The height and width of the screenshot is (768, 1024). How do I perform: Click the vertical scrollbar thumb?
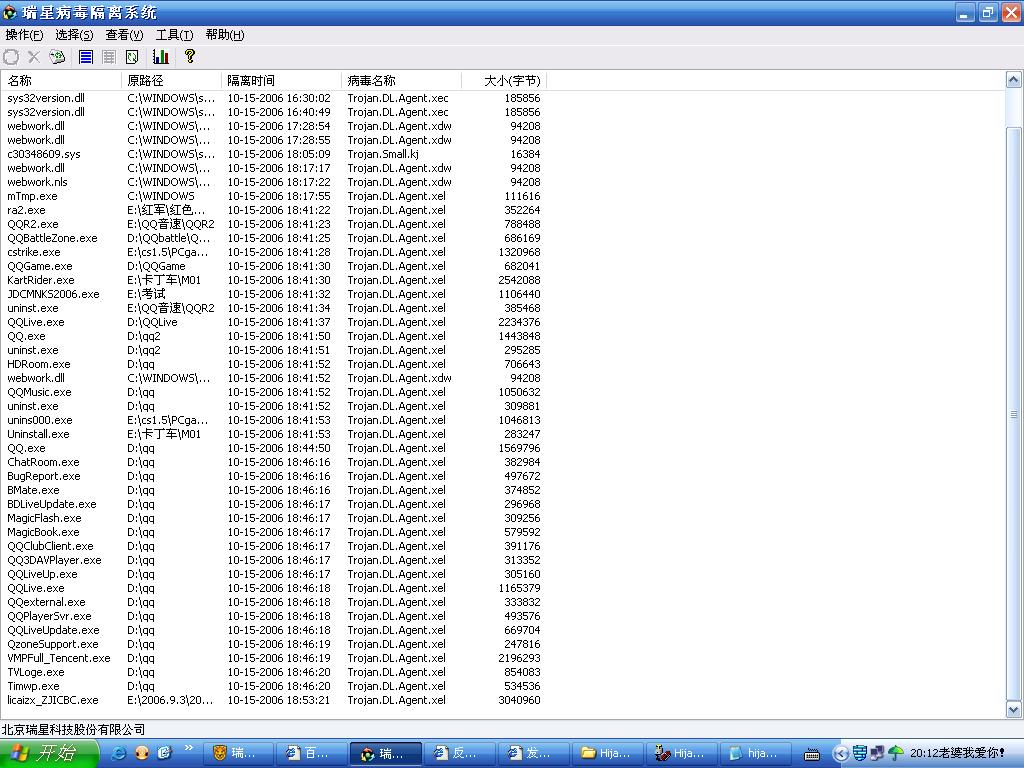coord(1013,414)
